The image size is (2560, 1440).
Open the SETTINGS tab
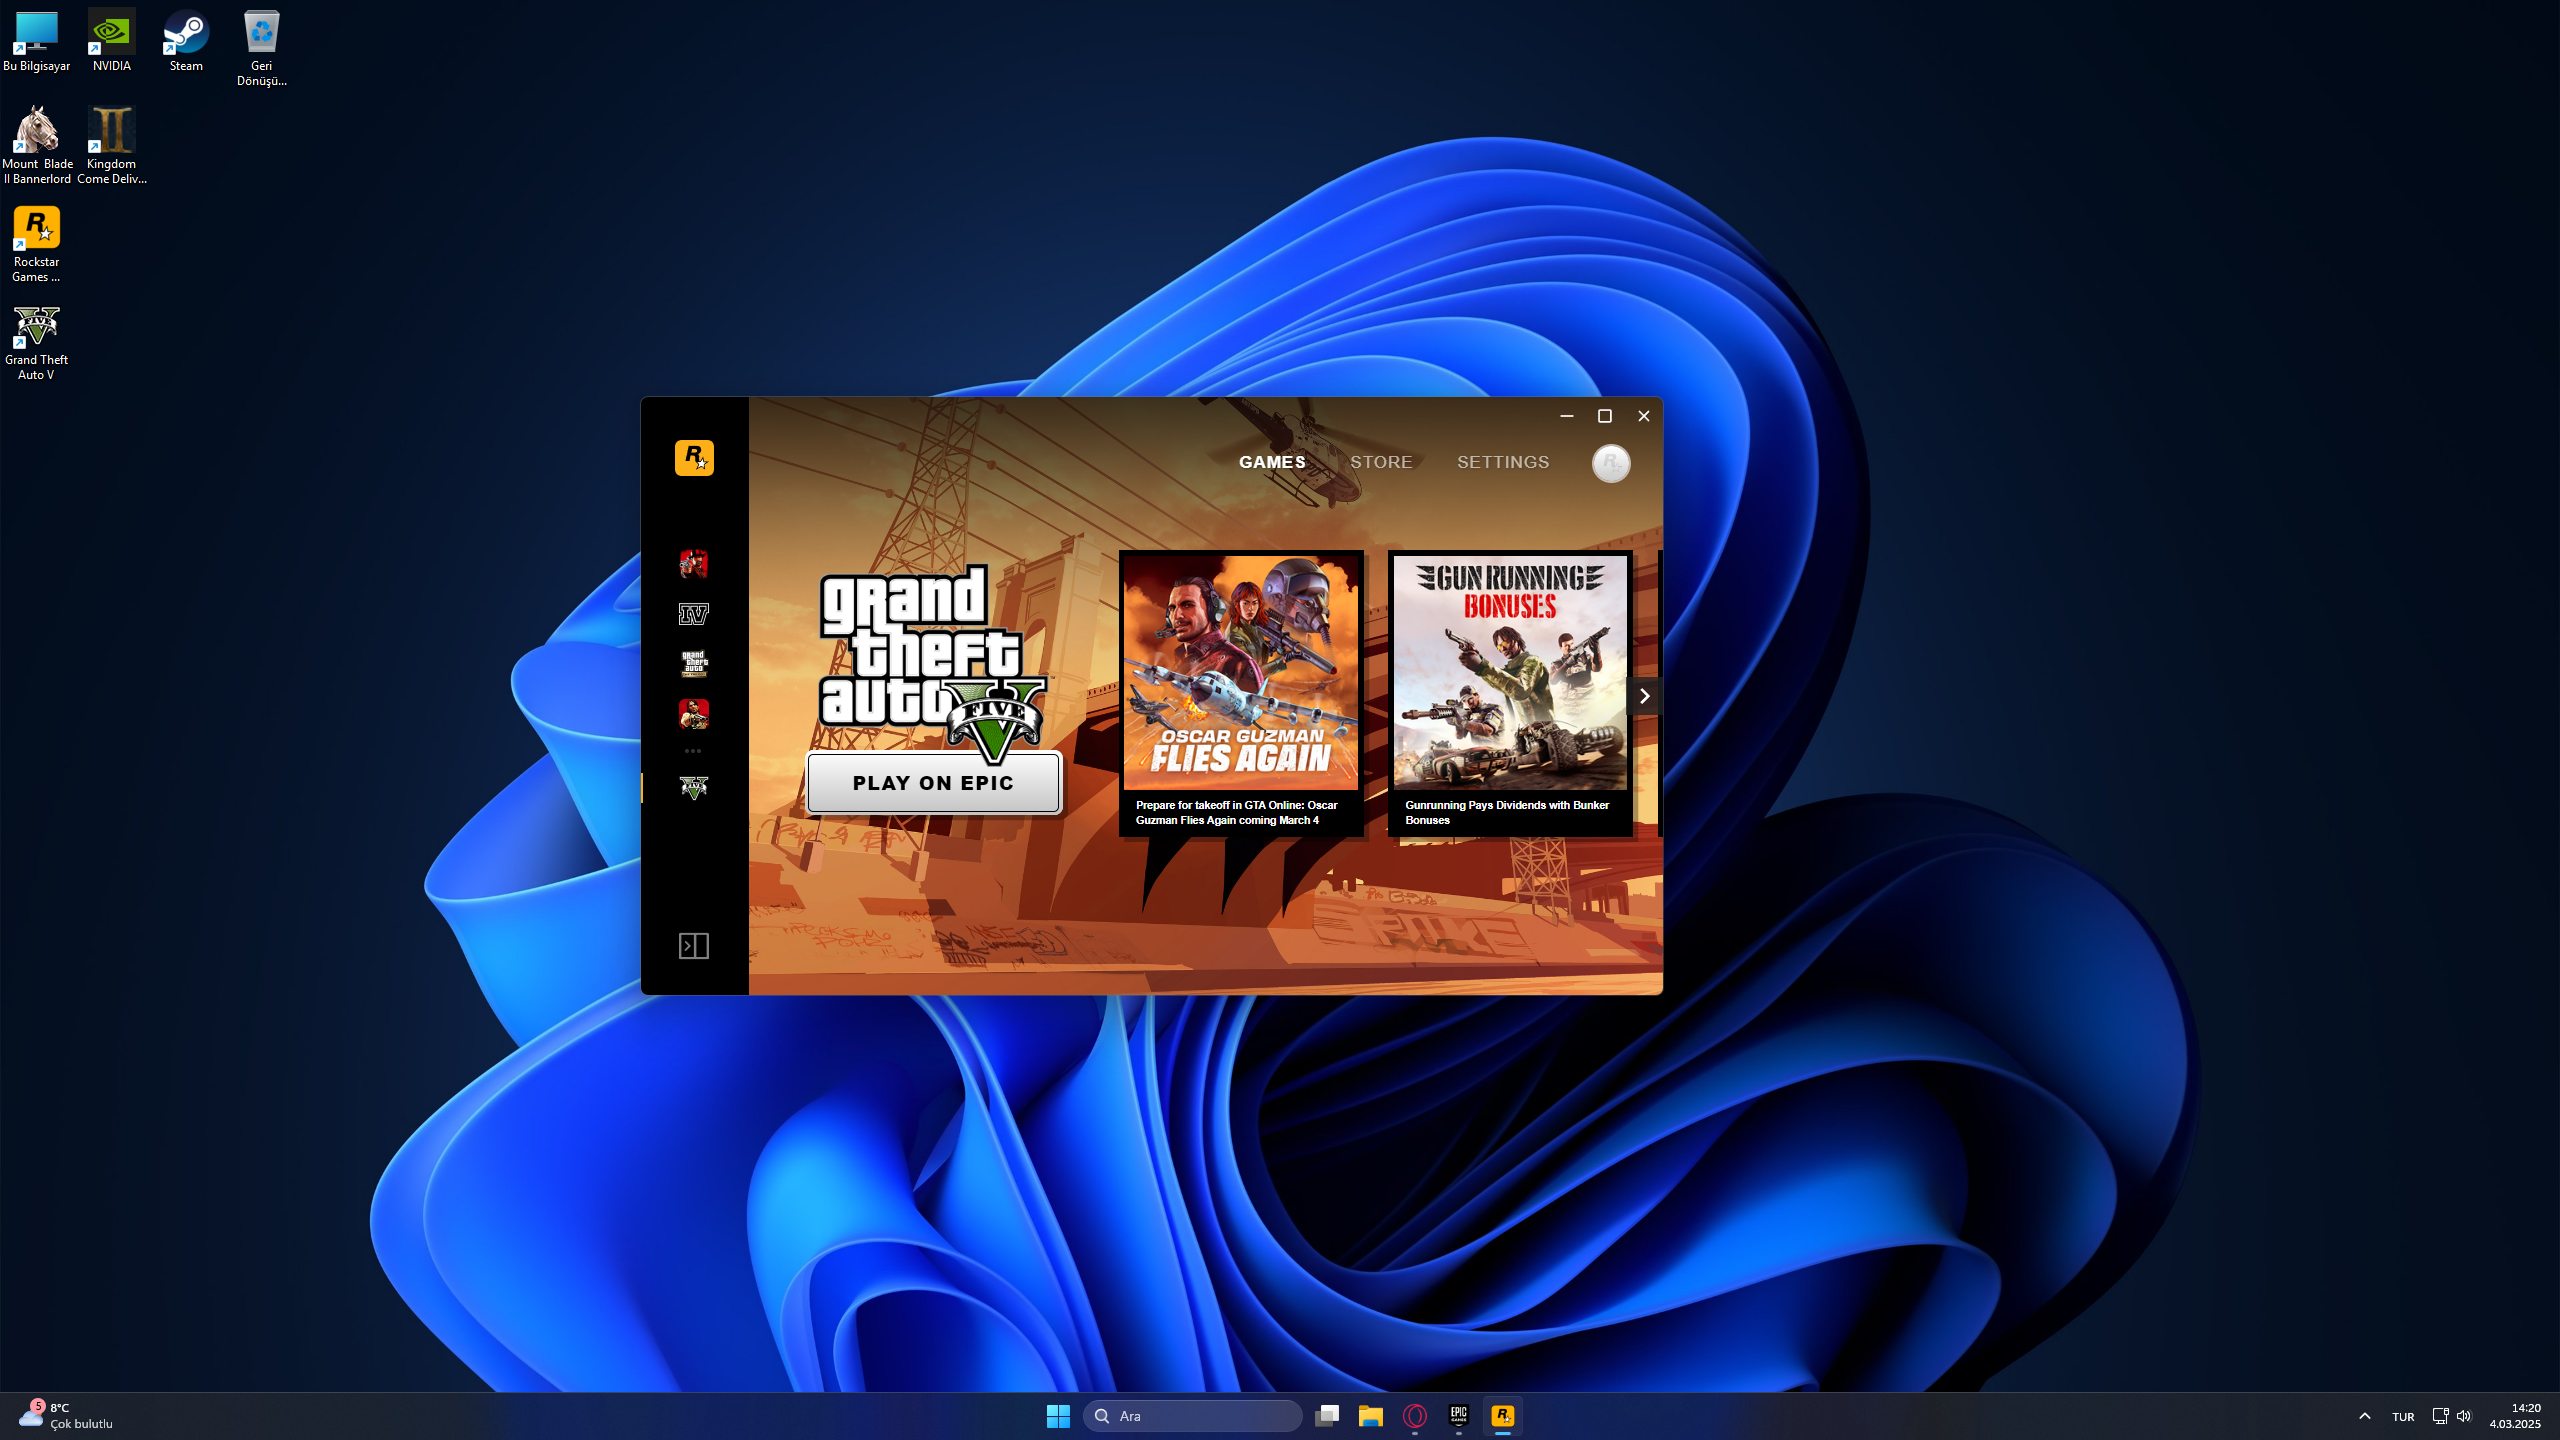click(1503, 462)
